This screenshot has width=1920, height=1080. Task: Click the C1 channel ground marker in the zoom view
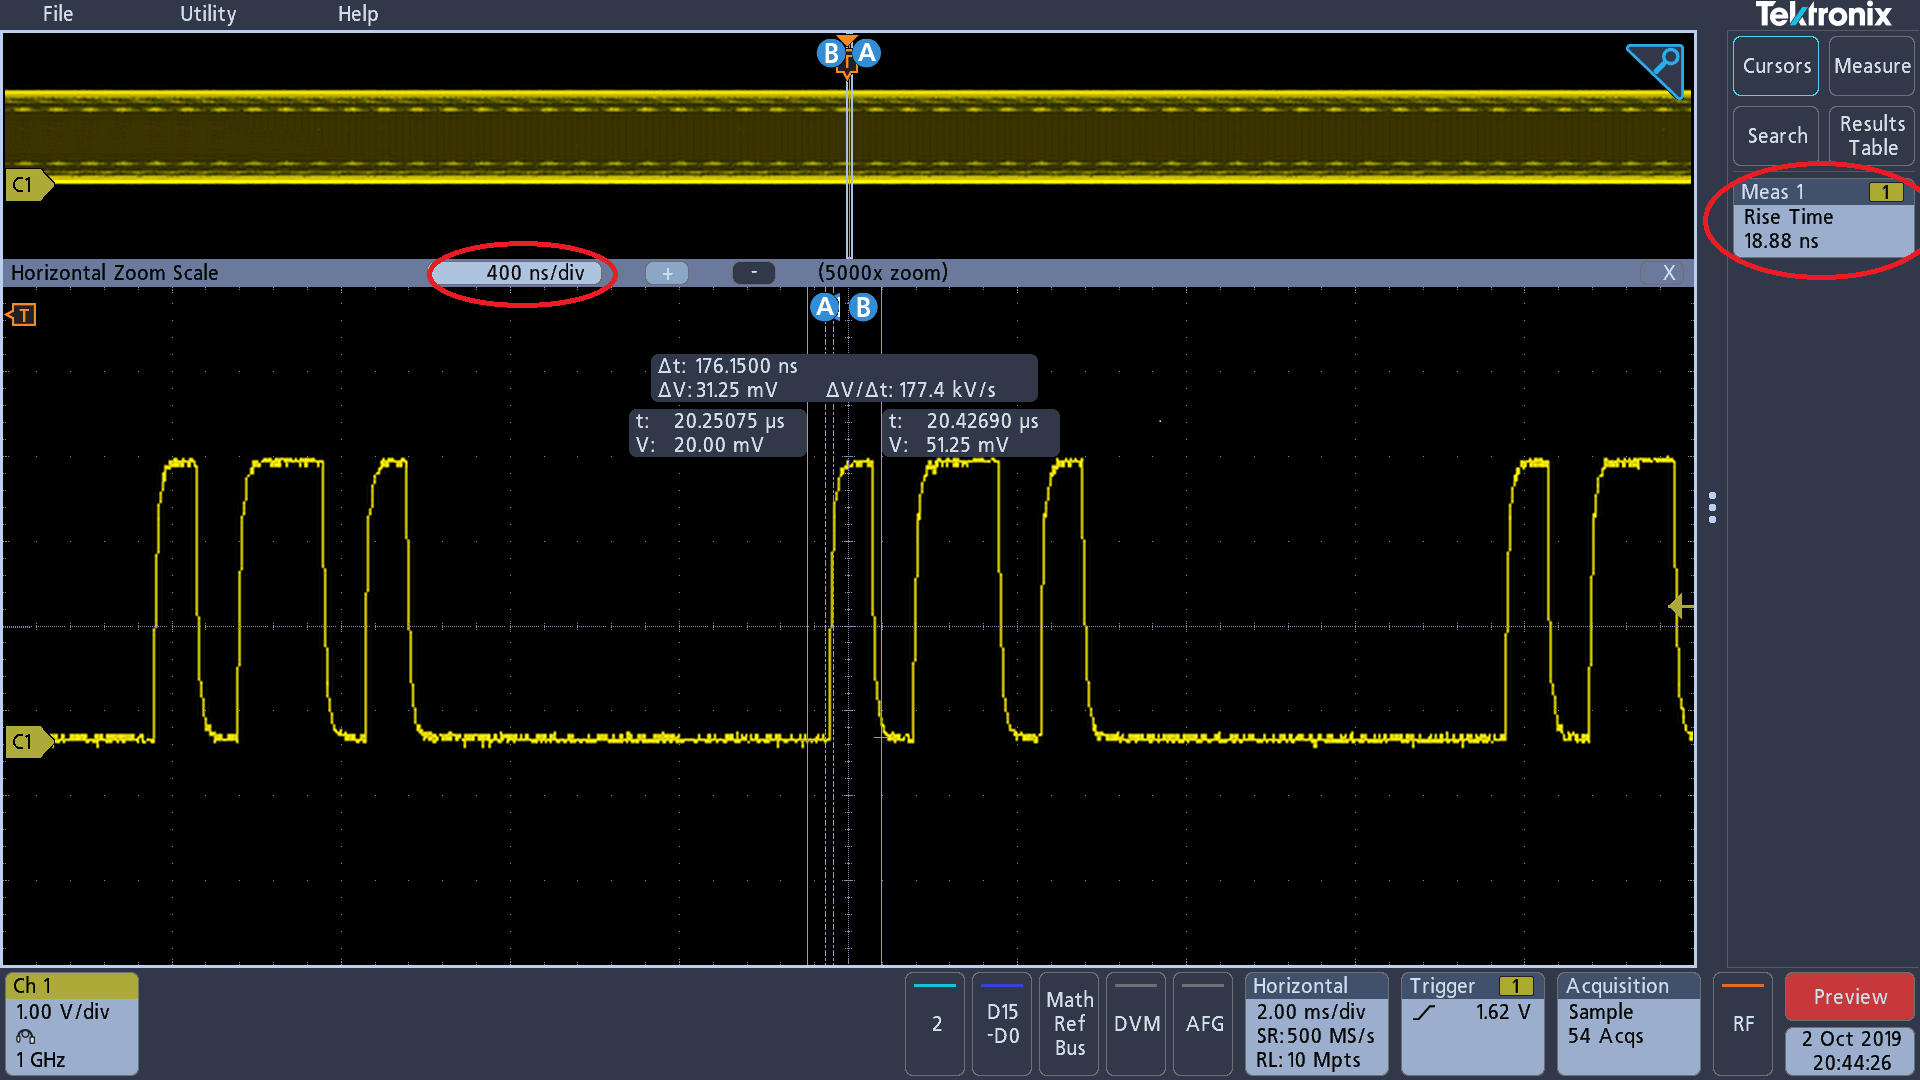coord(26,742)
